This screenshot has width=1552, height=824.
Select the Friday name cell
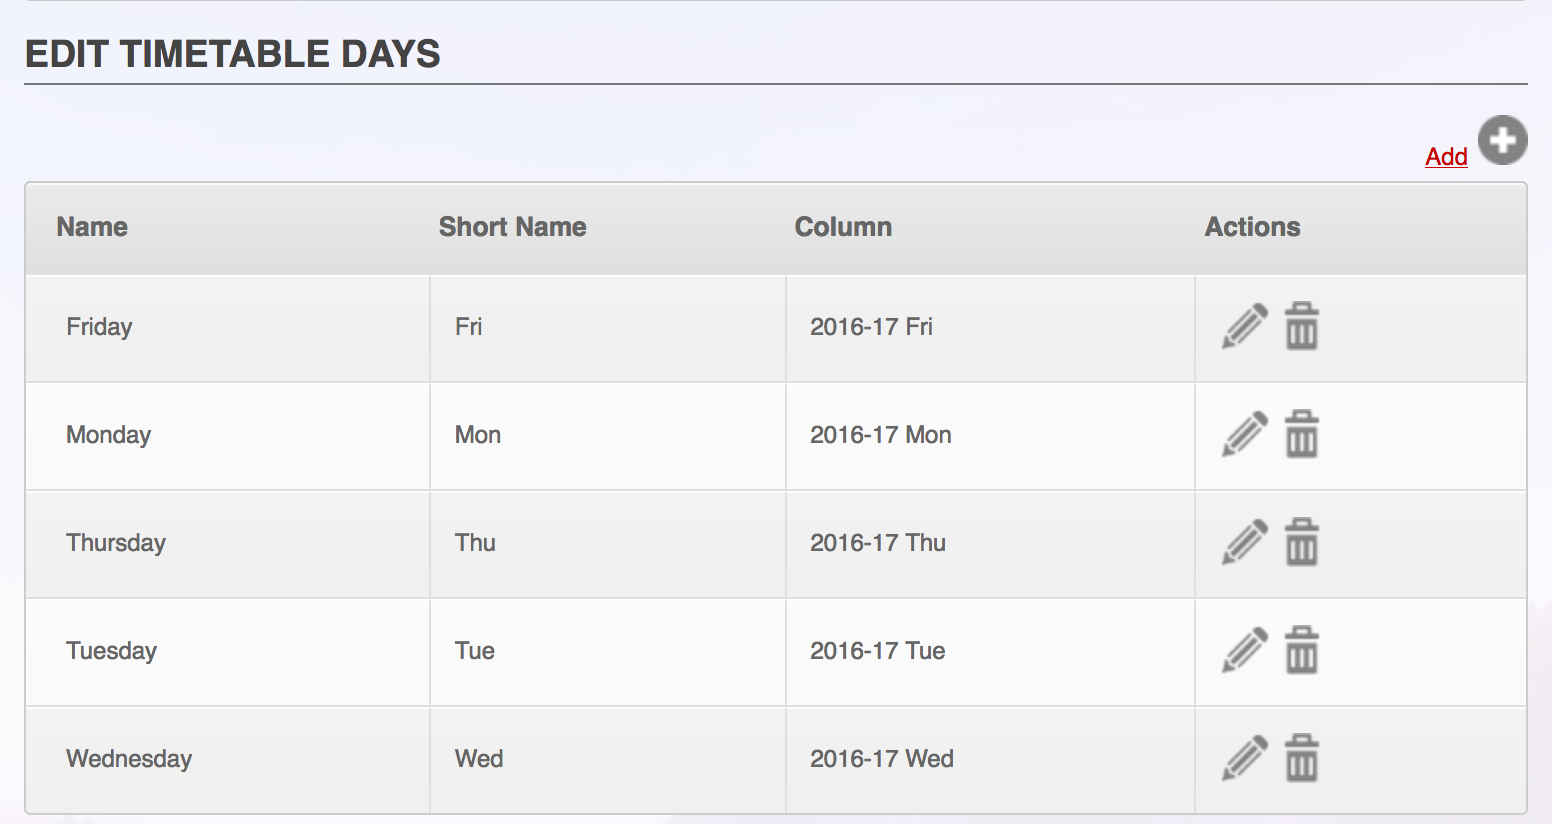click(x=228, y=328)
